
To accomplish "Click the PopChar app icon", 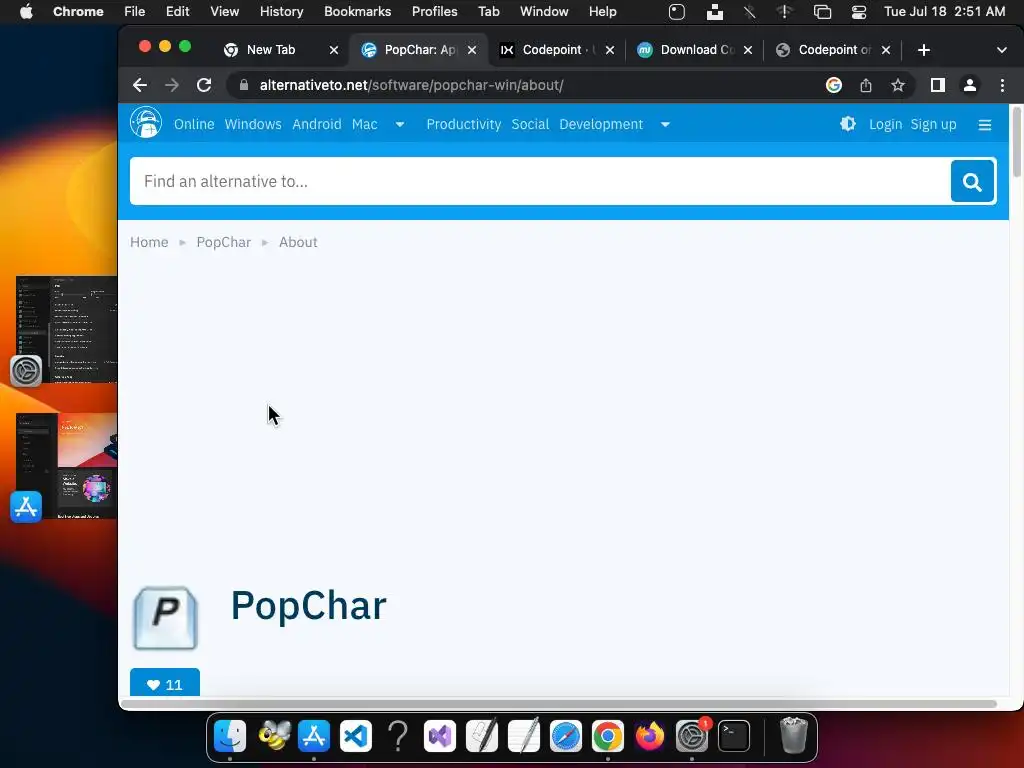I will click(165, 618).
